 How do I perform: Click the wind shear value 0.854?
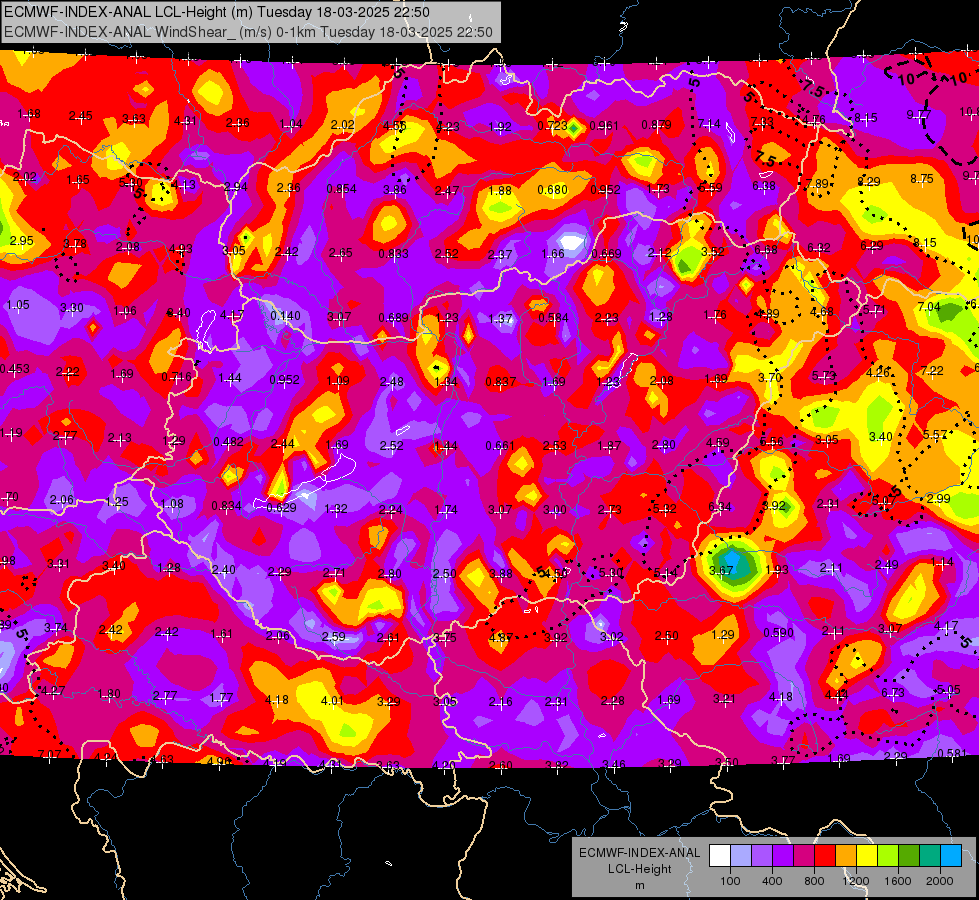[342, 189]
